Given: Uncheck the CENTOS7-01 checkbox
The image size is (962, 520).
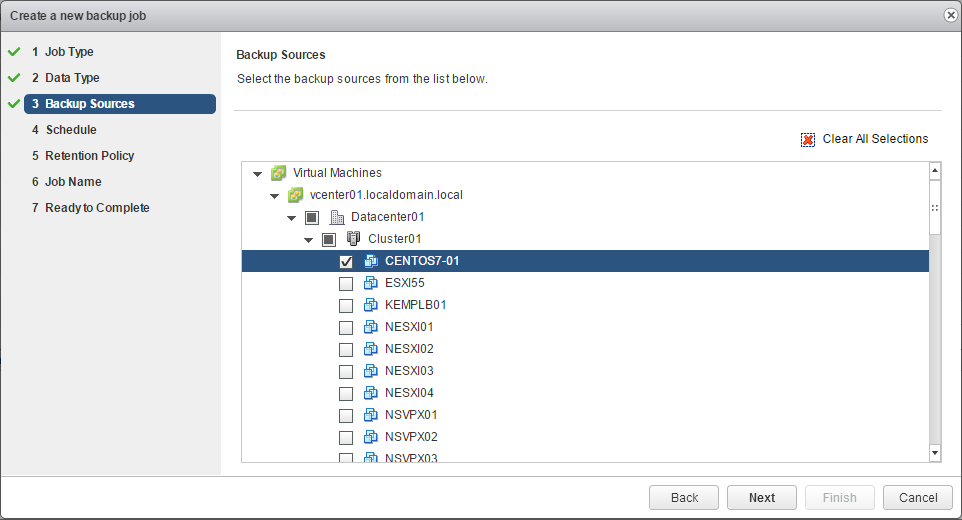Looking at the screenshot, I should coord(346,261).
